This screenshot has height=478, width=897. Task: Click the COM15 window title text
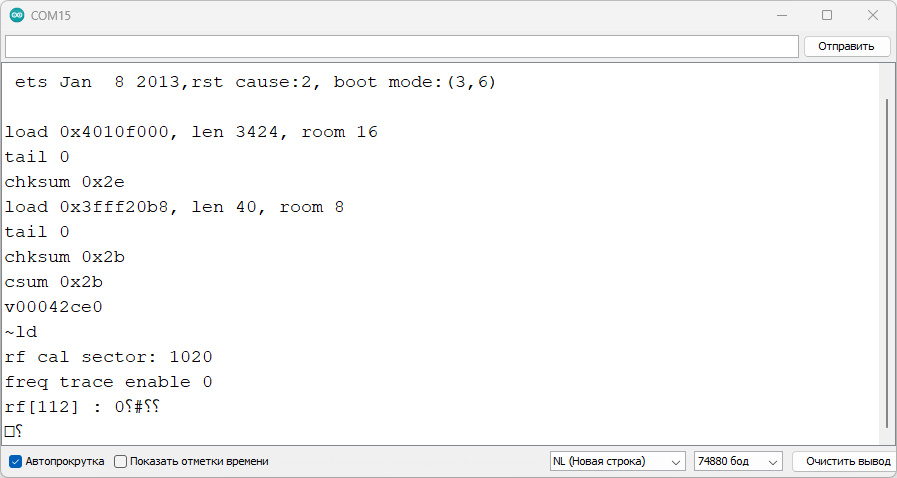click(x=51, y=16)
